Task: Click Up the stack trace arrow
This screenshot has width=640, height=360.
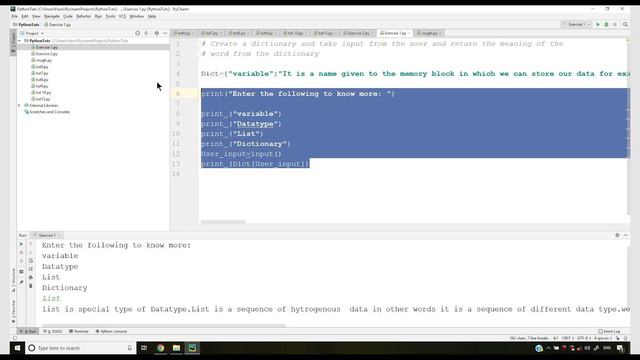Action: (31, 244)
